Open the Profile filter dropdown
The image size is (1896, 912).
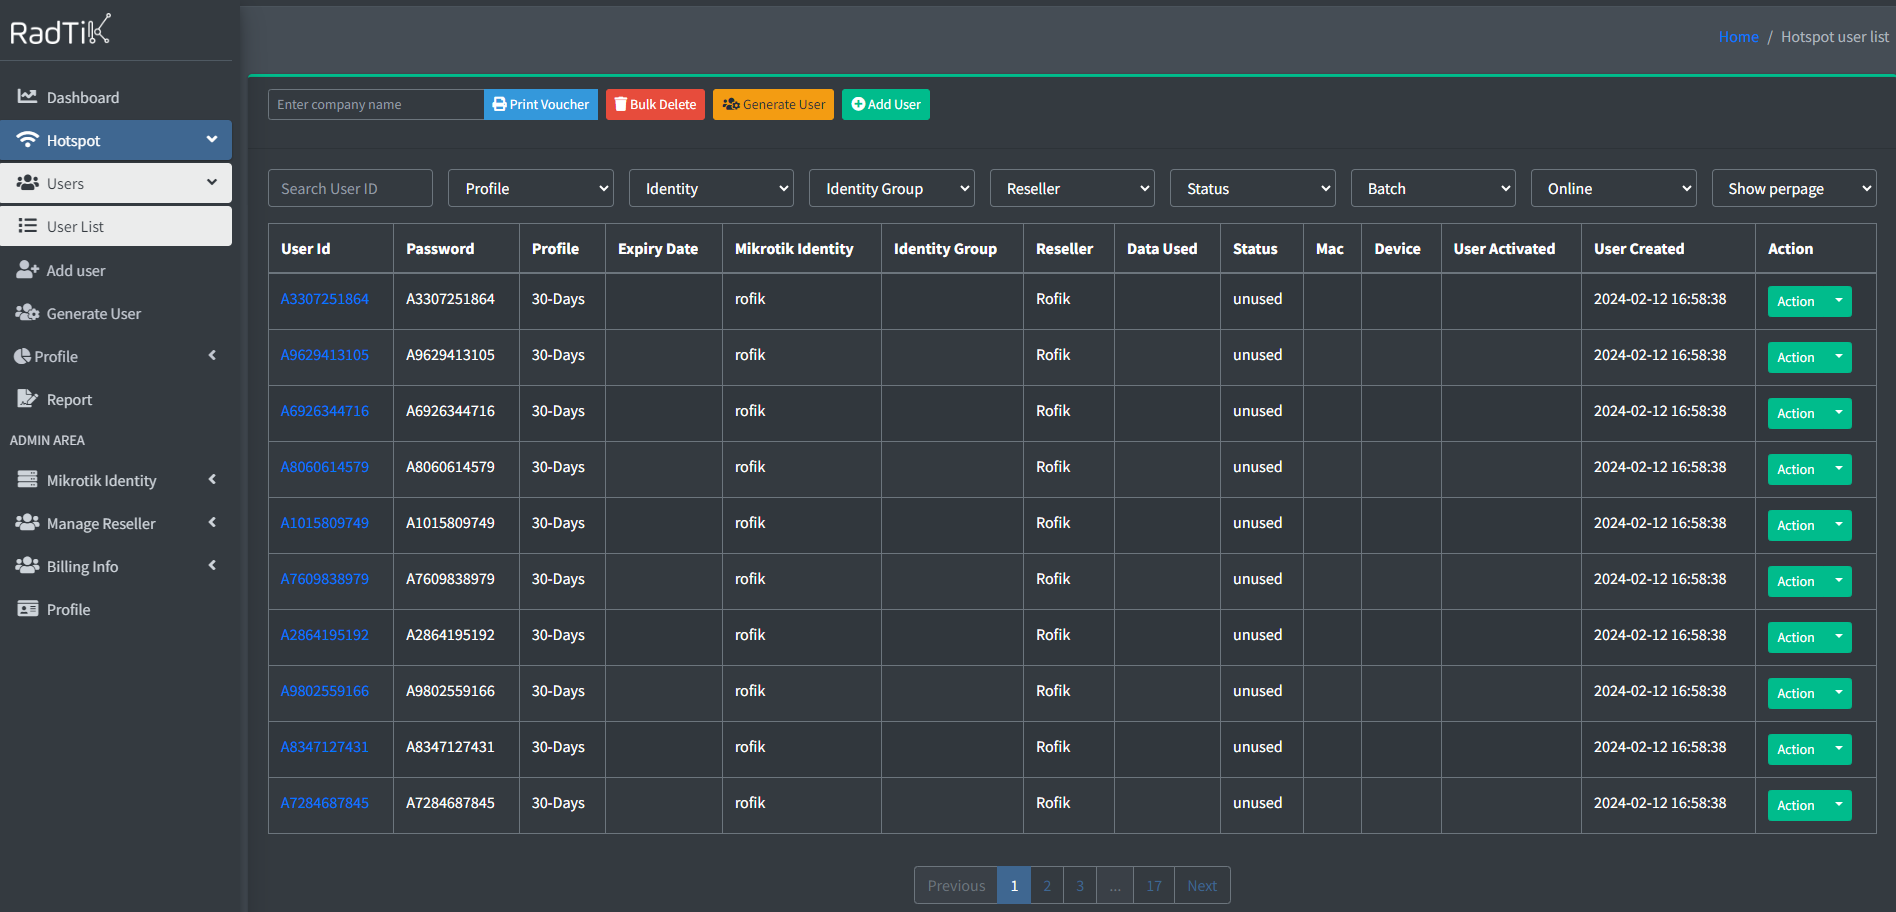(x=531, y=188)
